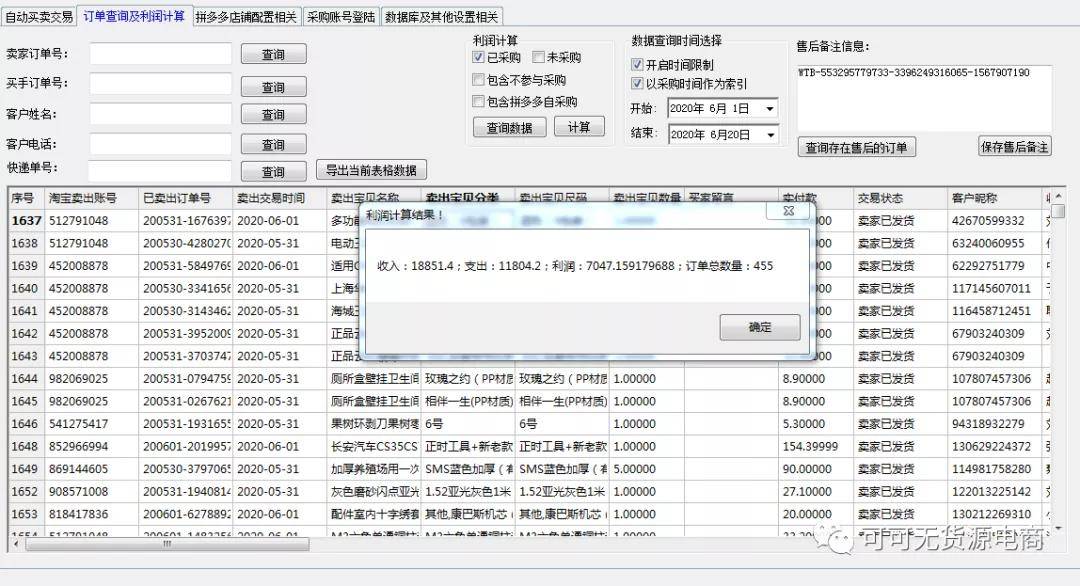Focus the 卖家订单号 input field

click(160, 54)
